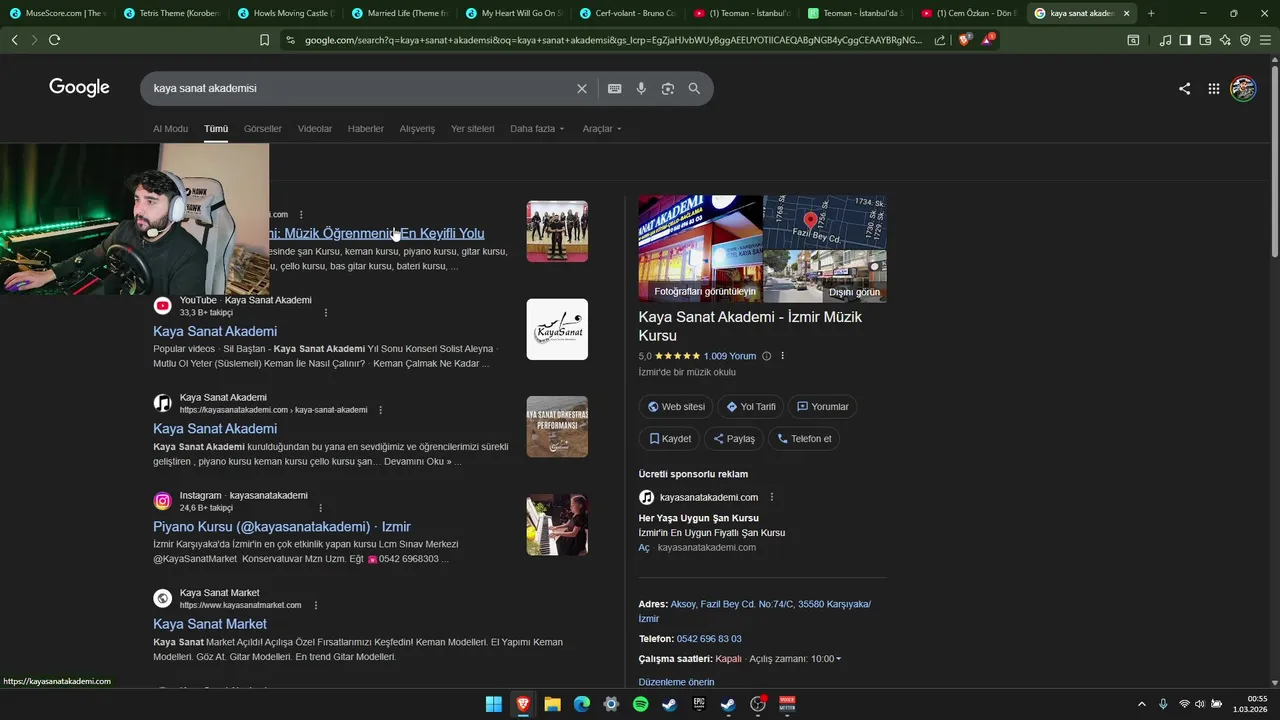Open the Windows Start menu
1280x720 pixels.
pyautogui.click(x=494, y=704)
